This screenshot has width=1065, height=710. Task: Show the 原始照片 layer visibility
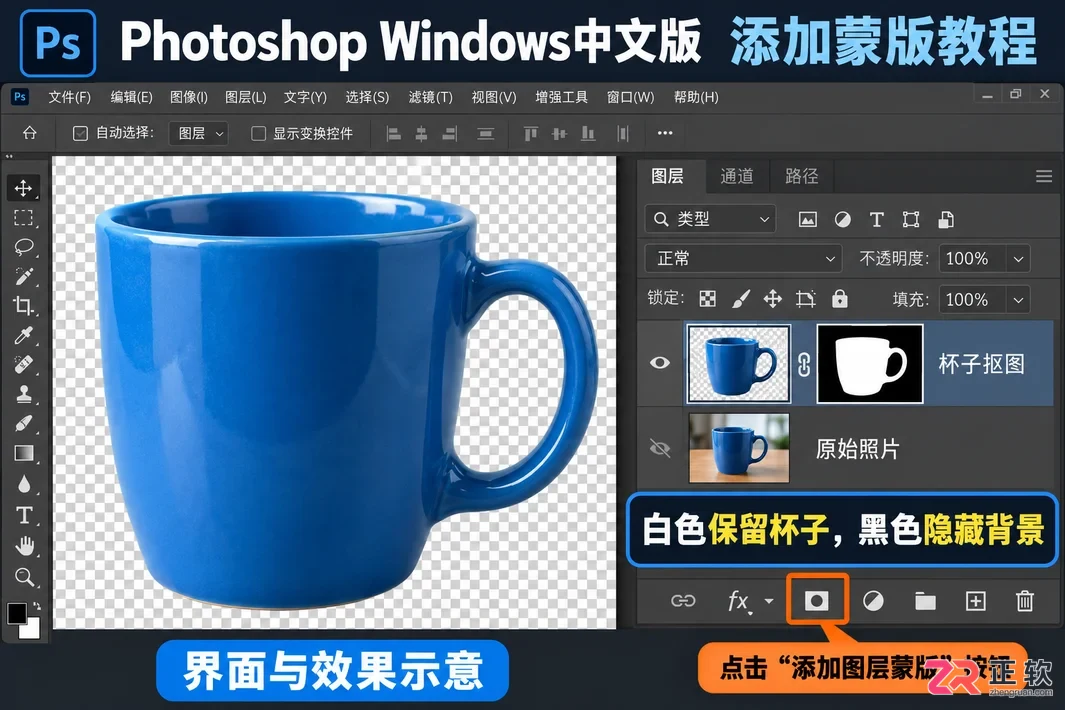pyautogui.click(x=660, y=448)
